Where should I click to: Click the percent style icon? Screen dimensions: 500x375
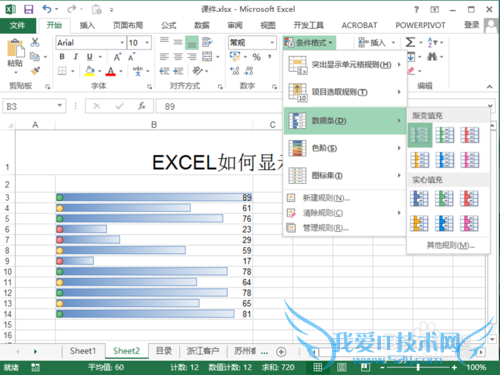[256, 57]
